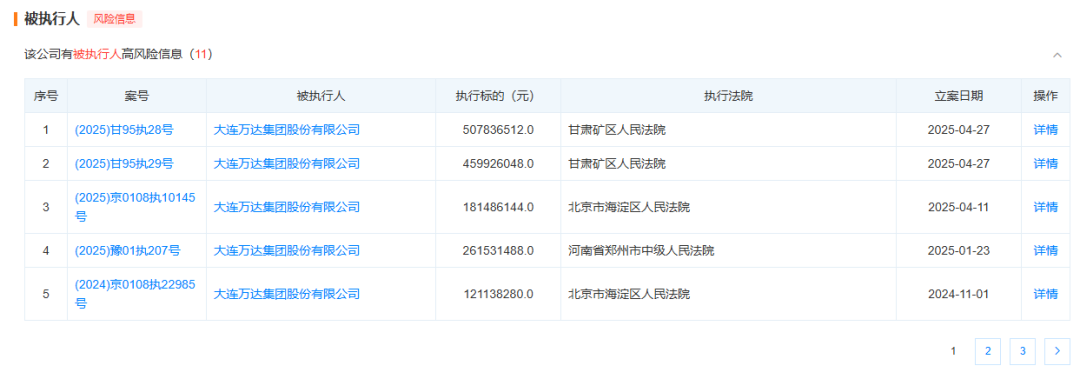Click the 序号 column header
The image size is (1080, 379).
coord(45,96)
